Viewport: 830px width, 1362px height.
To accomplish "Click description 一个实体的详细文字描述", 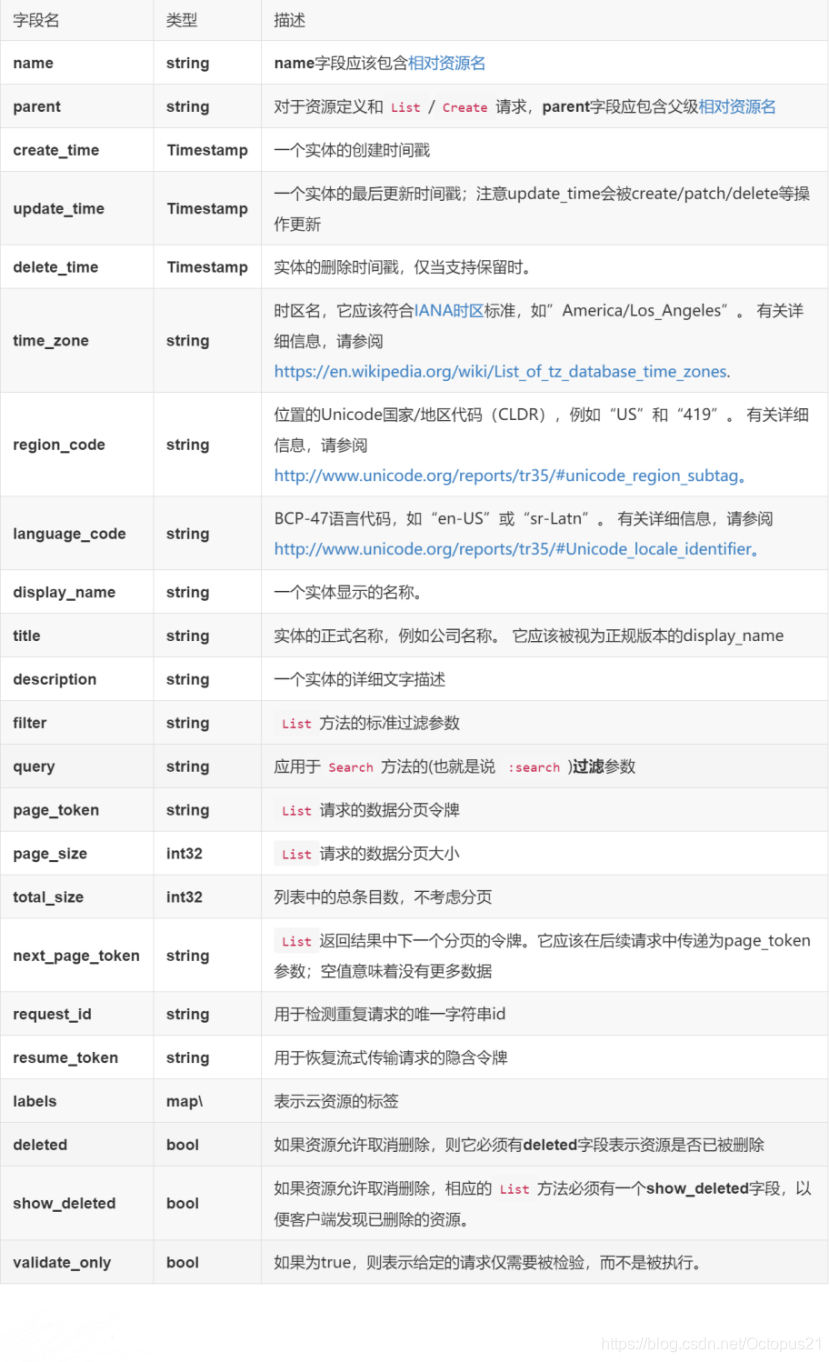I will tap(360, 680).
